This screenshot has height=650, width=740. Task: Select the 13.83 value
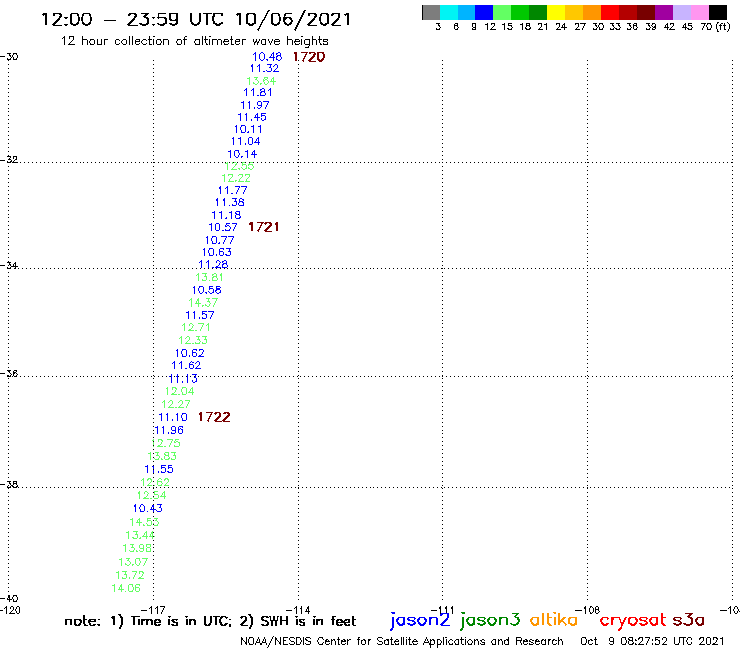point(162,456)
